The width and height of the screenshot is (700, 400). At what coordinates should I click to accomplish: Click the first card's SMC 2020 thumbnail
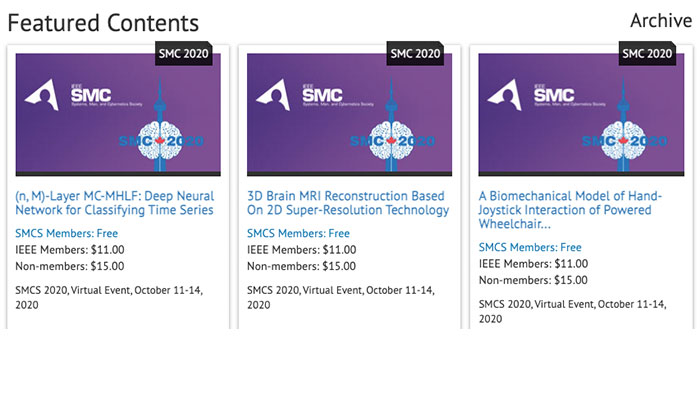[118, 115]
